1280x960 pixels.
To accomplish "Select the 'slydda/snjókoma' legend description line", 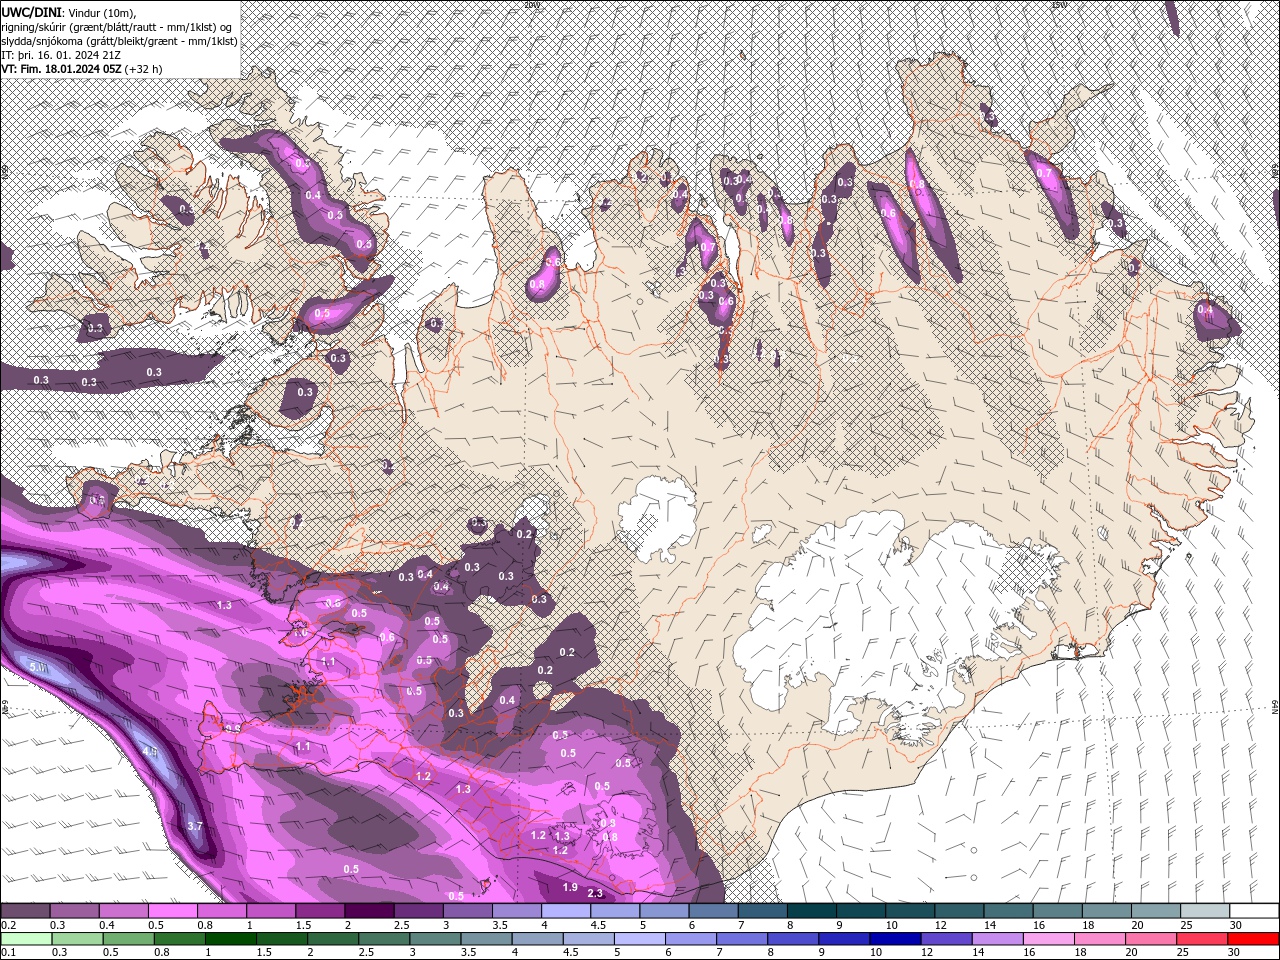I will point(119,41).
